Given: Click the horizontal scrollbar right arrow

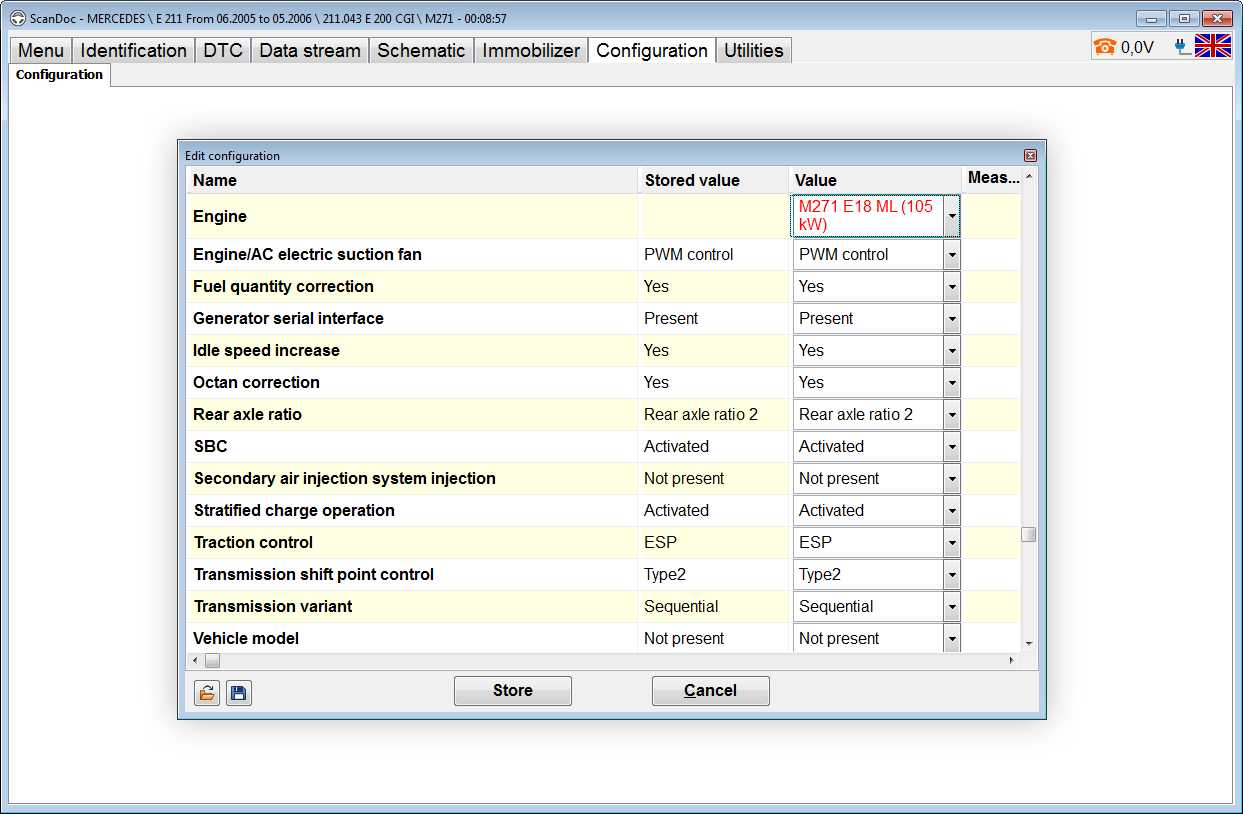Looking at the screenshot, I should pyautogui.click(x=1010, y=661).
